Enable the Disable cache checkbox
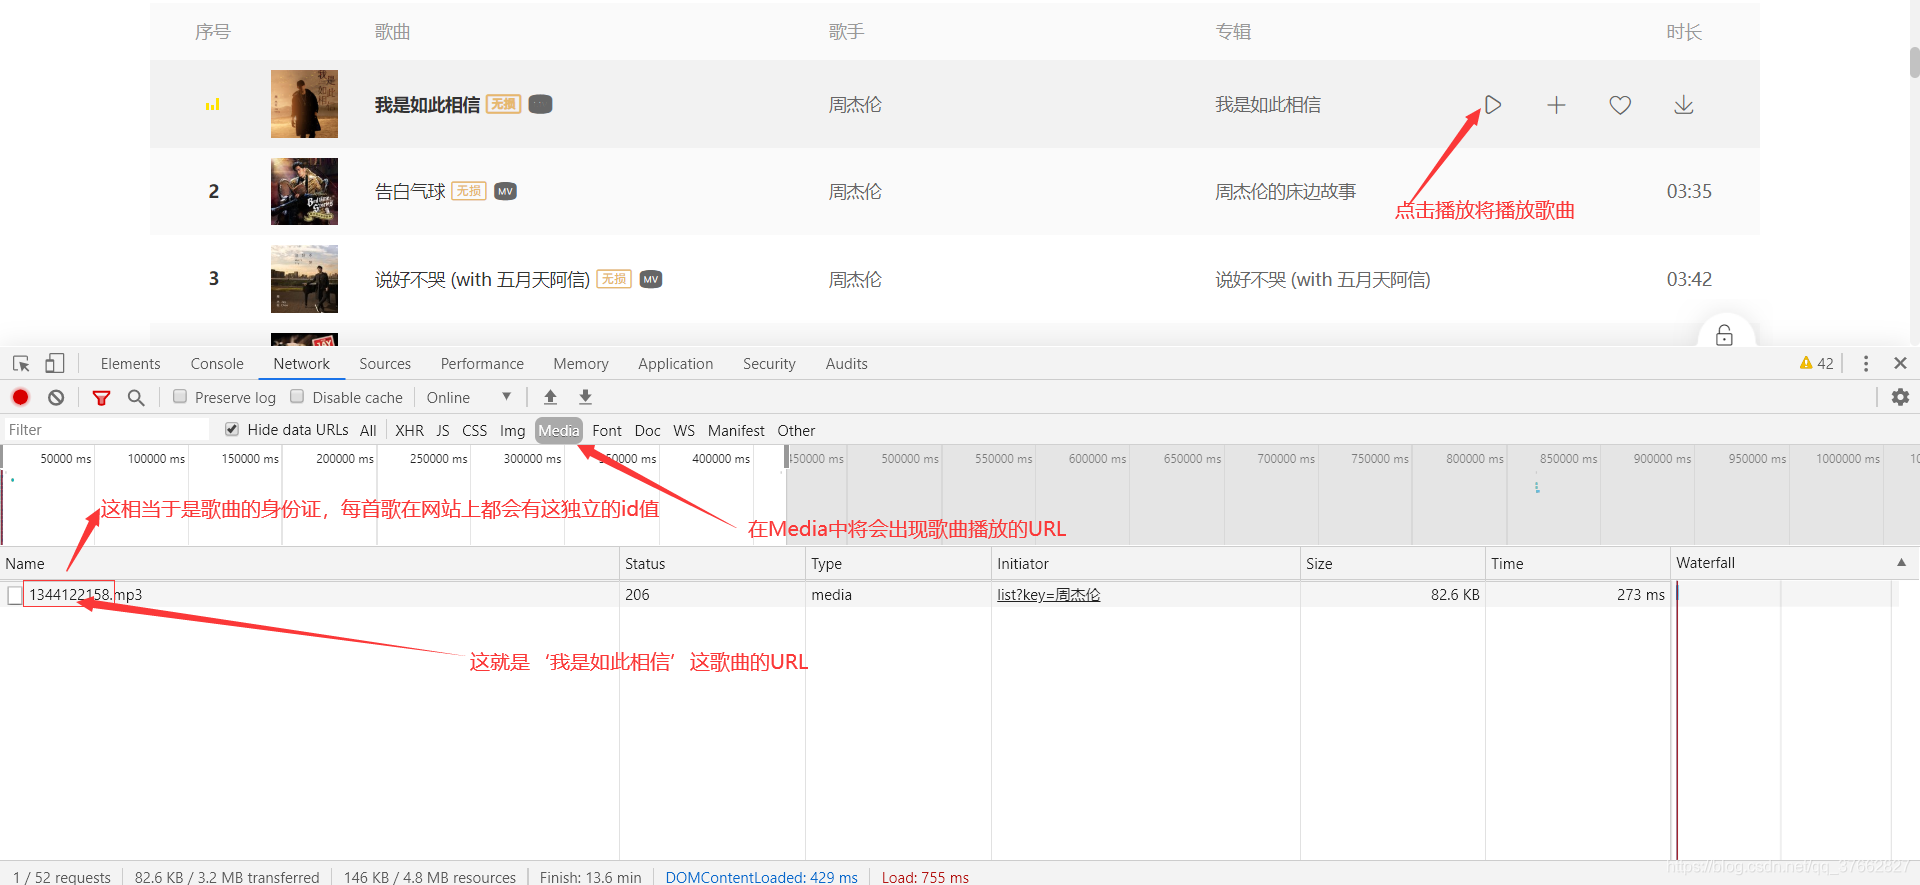 [297, 397]
